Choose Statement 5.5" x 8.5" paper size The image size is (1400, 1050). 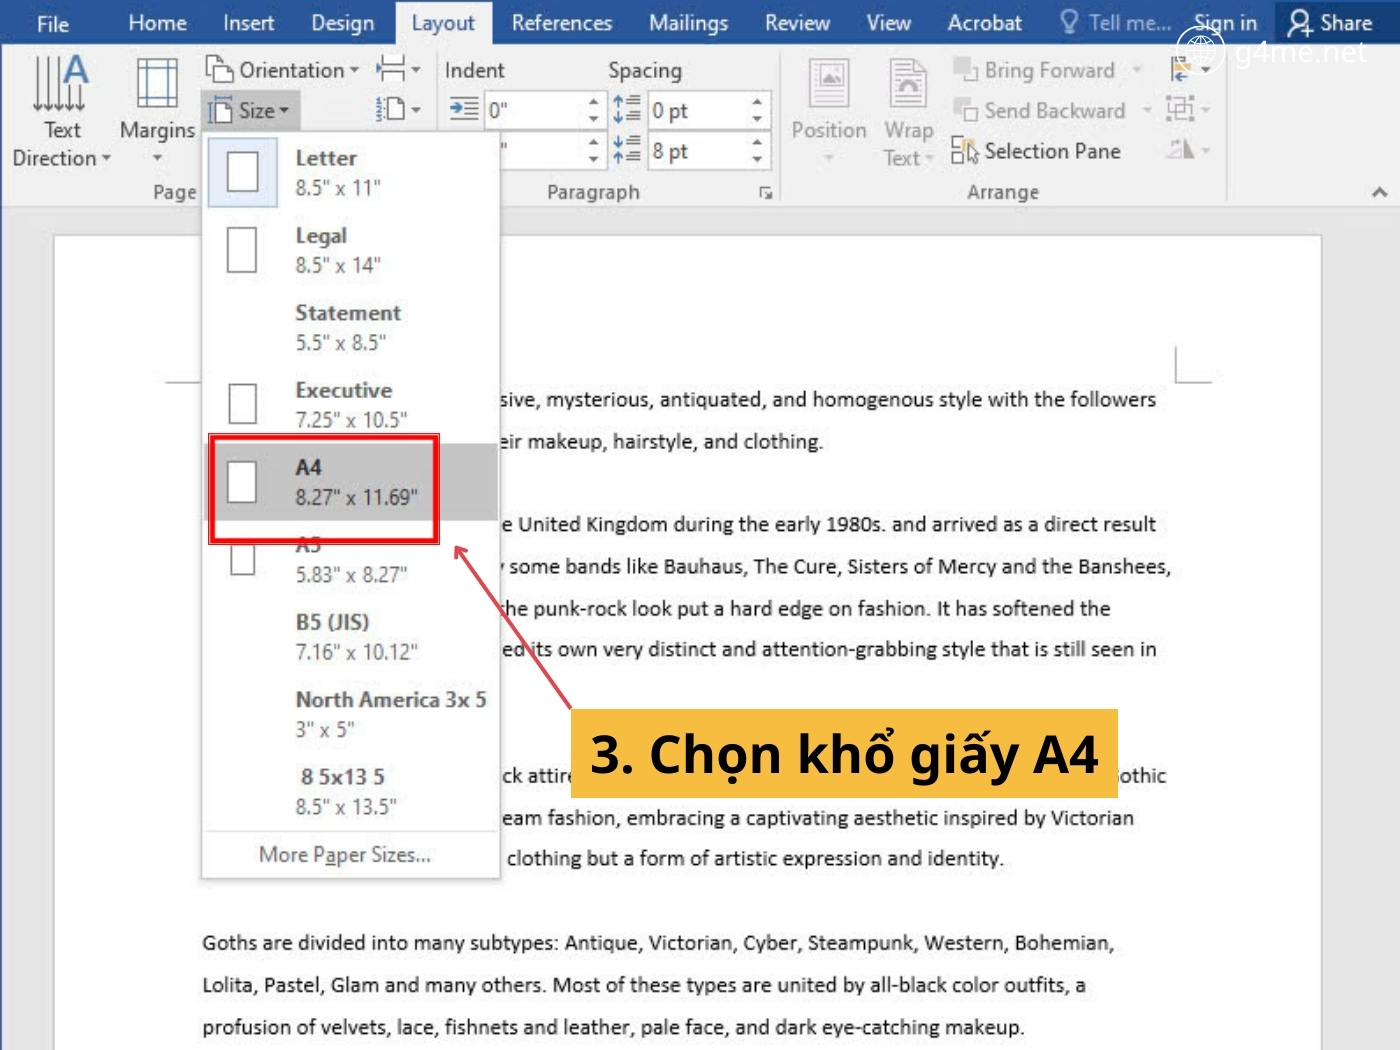pyautogui.click(x=351, y=327)
